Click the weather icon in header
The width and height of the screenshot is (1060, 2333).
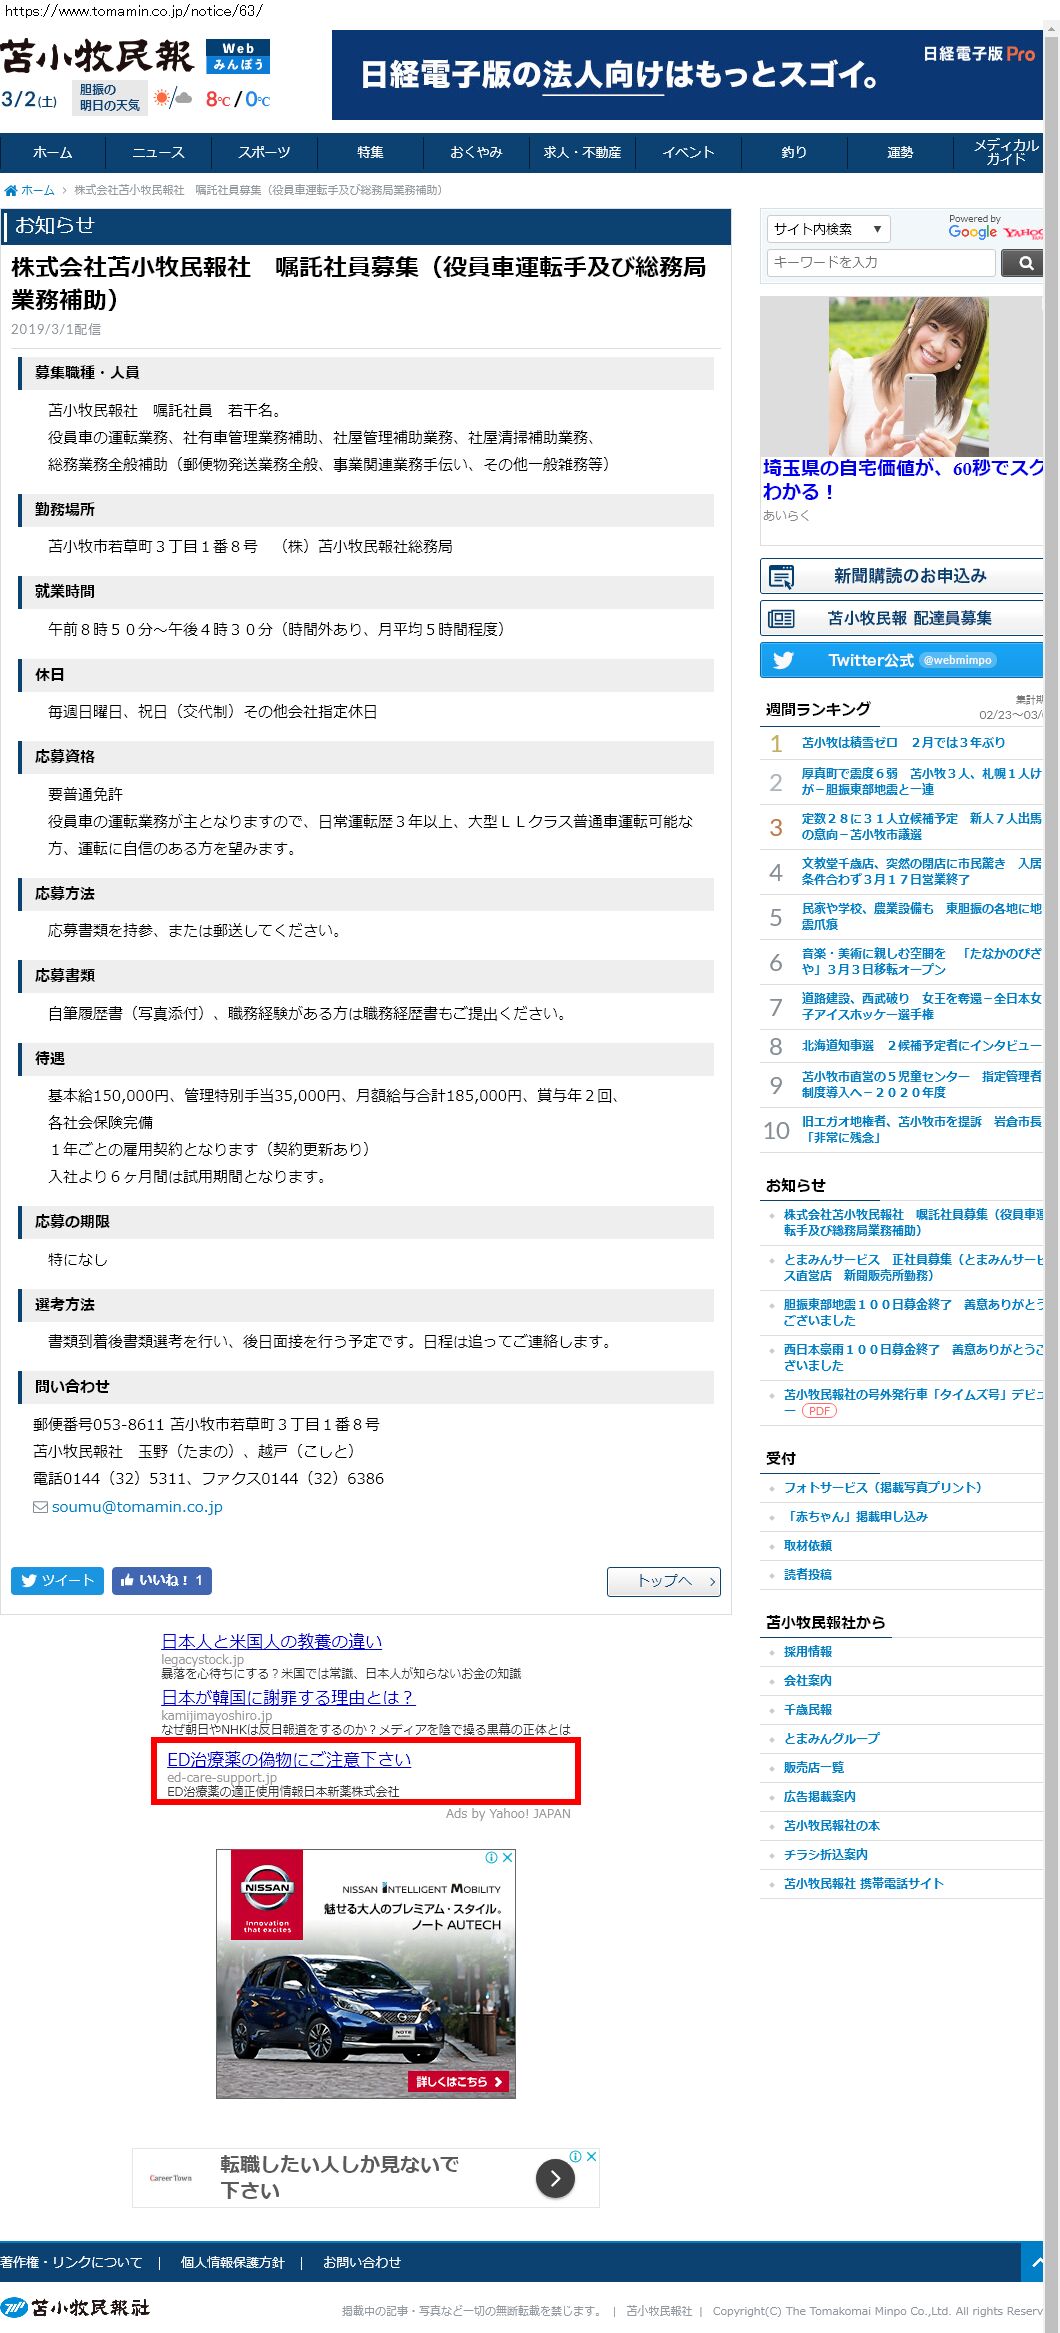coord(172,98)
